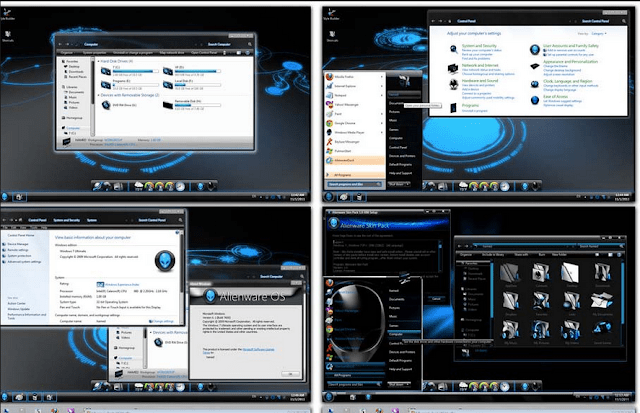Viewport: 640px width, 413px height.
Task: Open the Desktop folder in dark Explorer window
Action: pyautogui.click(x=570, y=274)
